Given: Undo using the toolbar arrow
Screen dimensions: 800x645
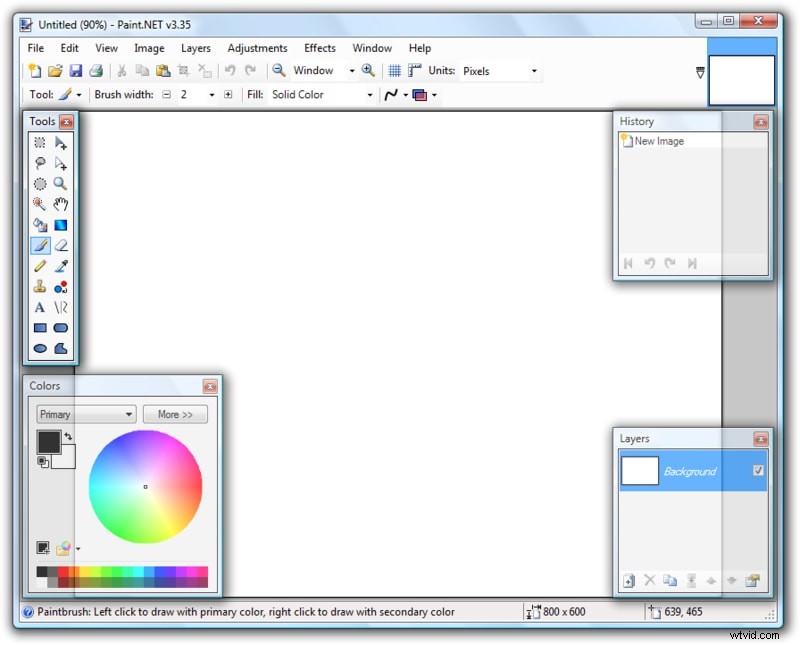Looking at the screenshot, I should pos(231,70).
